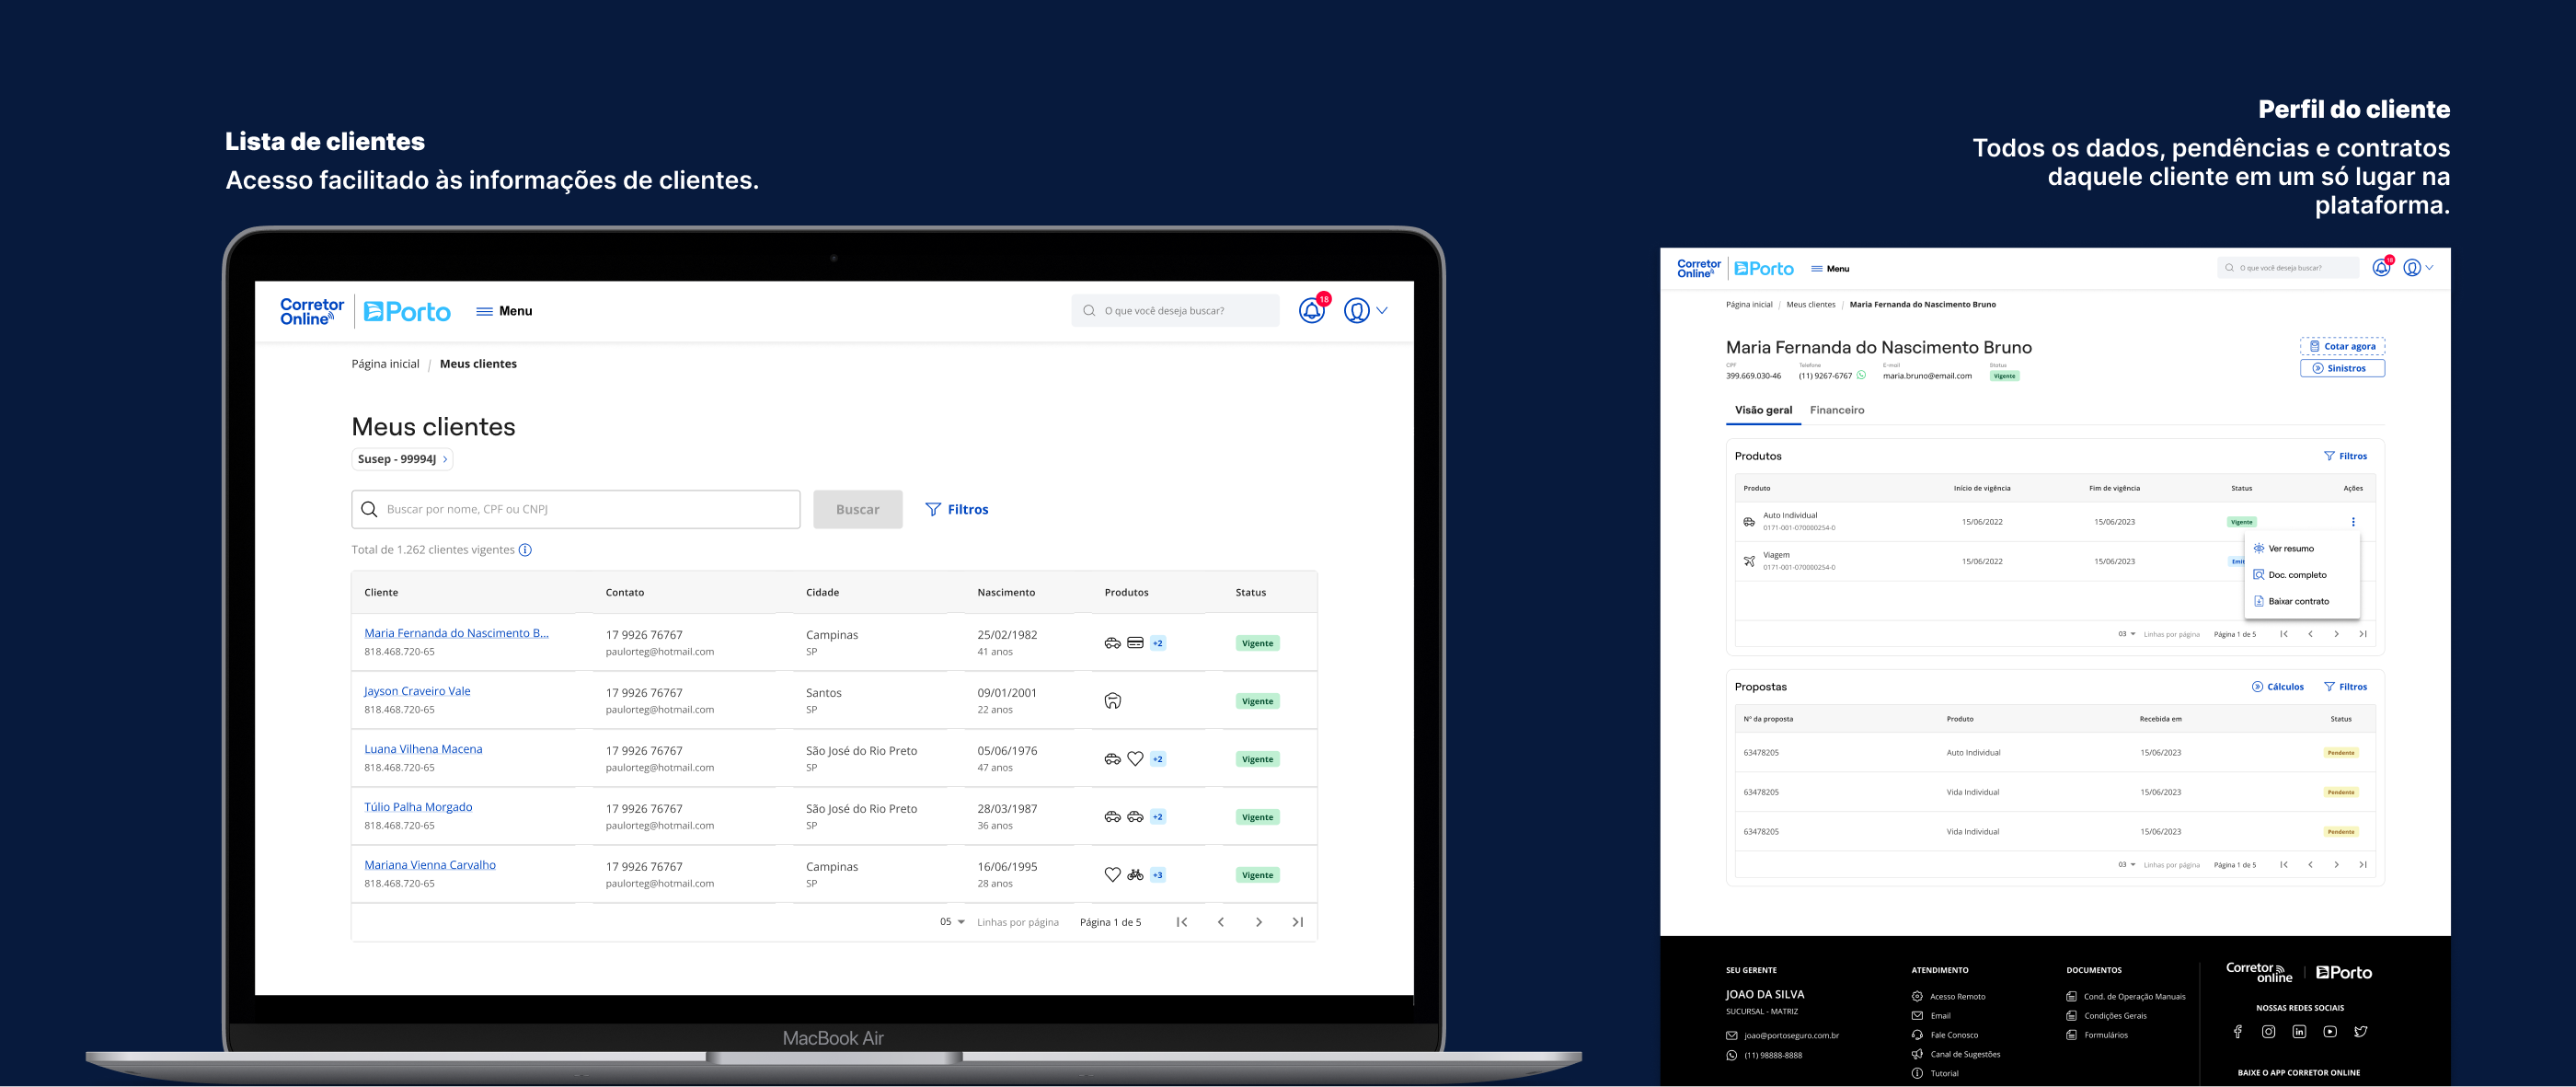This screenshot has height=1087, width=2576.
Task: Focus global search field in client profile header
Action: tap(2287, 268)
